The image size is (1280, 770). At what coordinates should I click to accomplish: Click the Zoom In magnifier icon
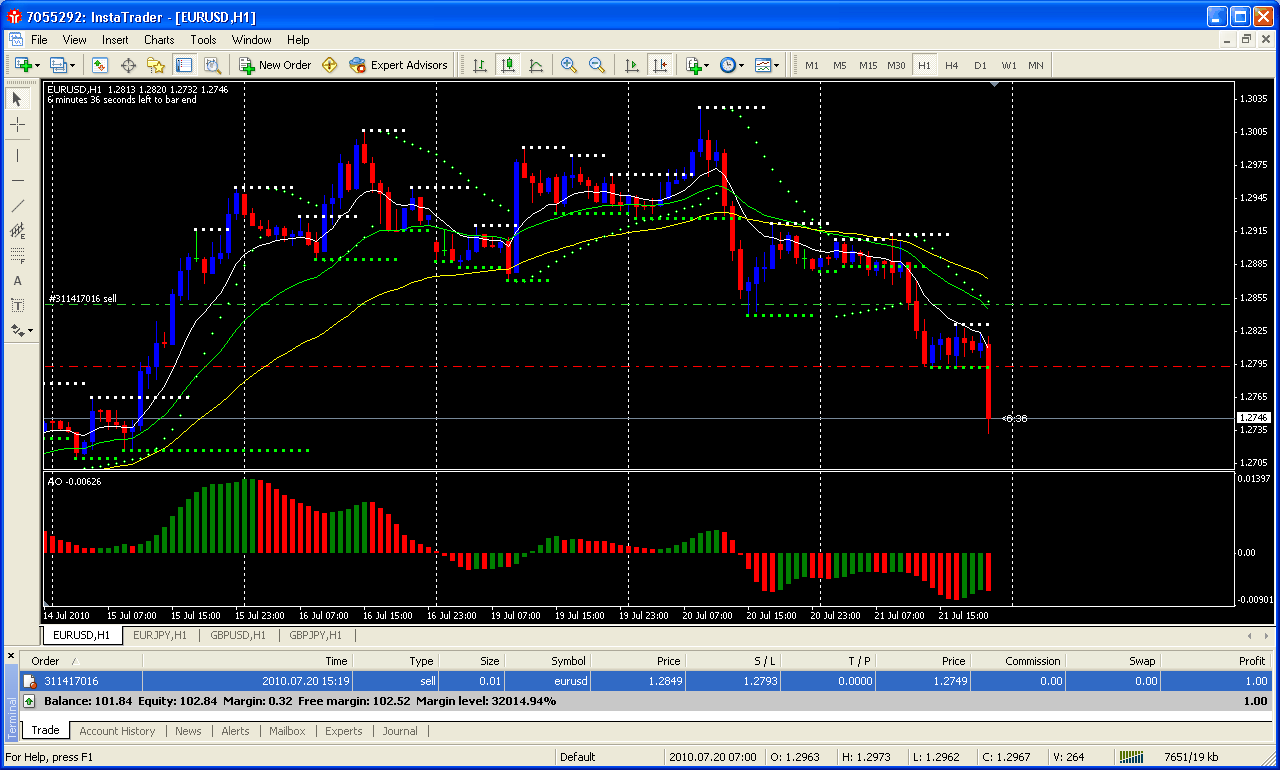click(569, 65)
